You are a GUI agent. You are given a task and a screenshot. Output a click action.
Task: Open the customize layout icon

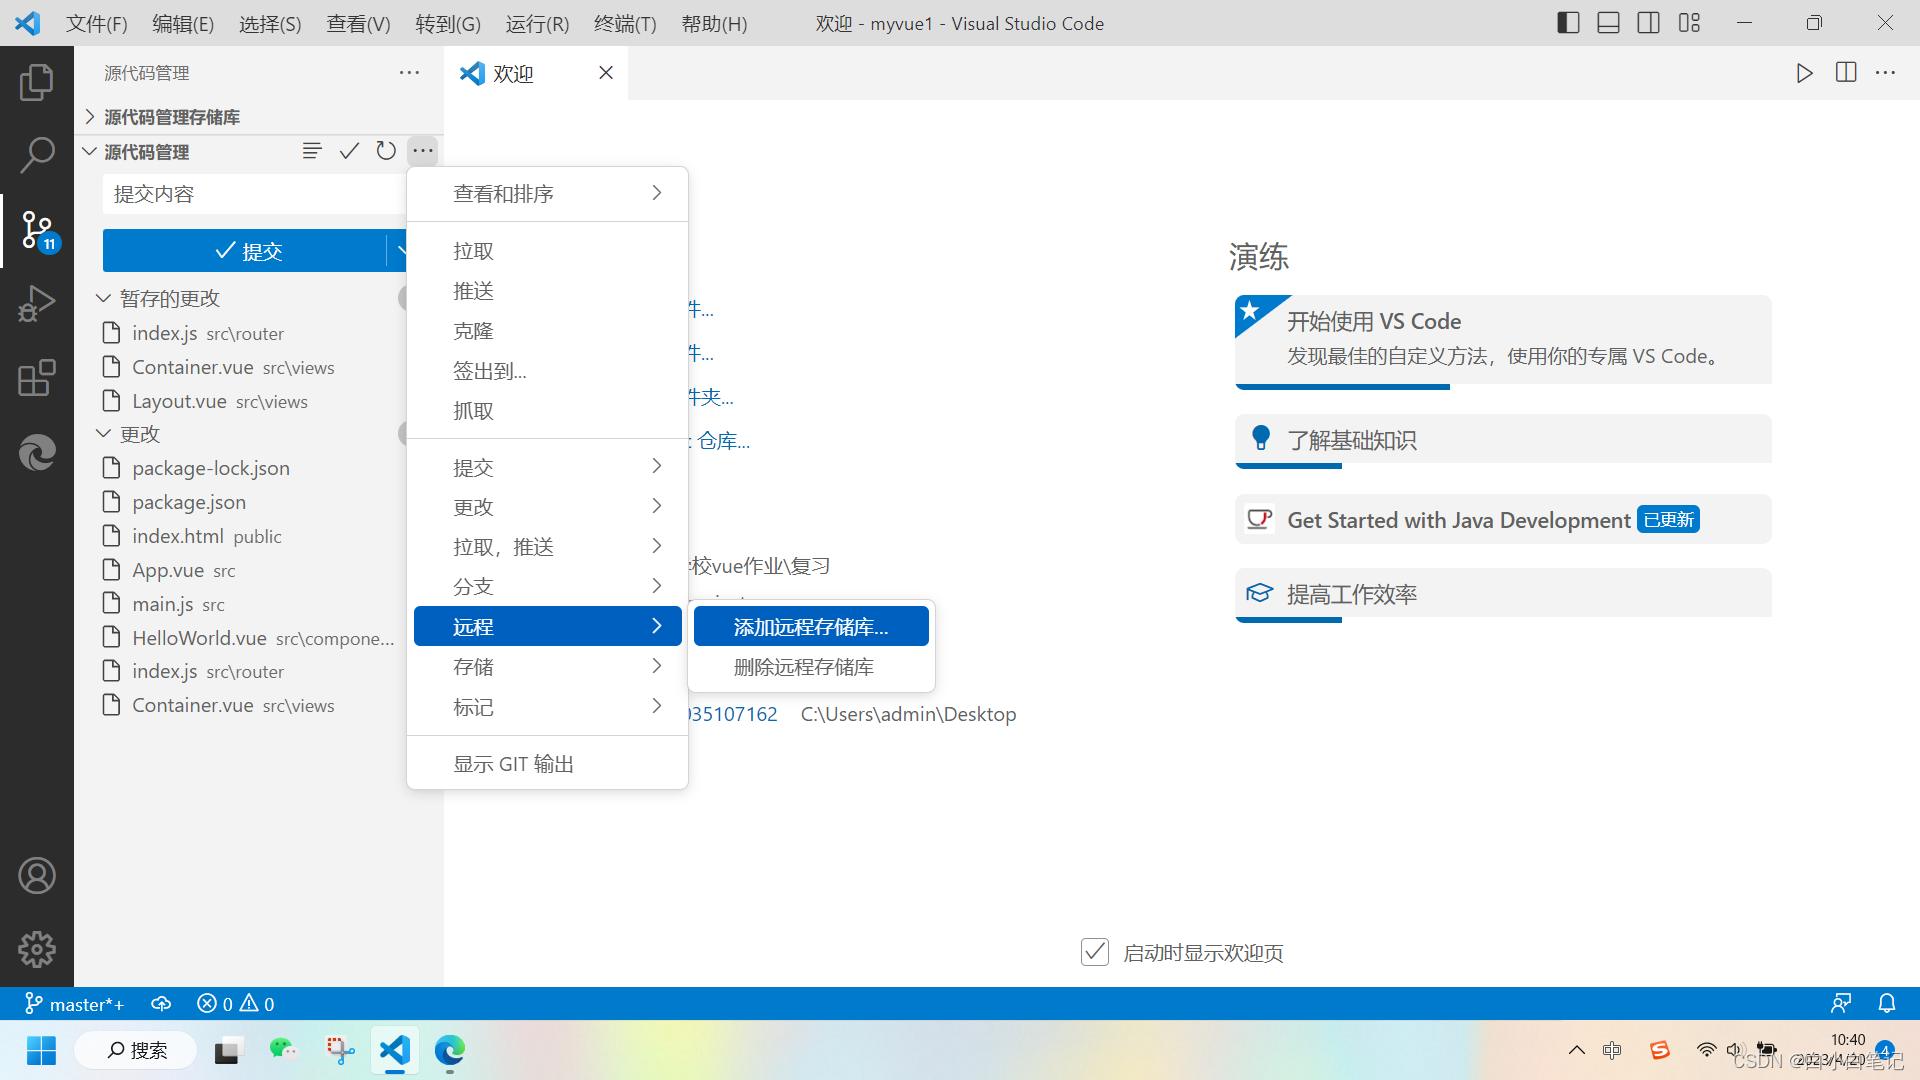(1689, 23)
